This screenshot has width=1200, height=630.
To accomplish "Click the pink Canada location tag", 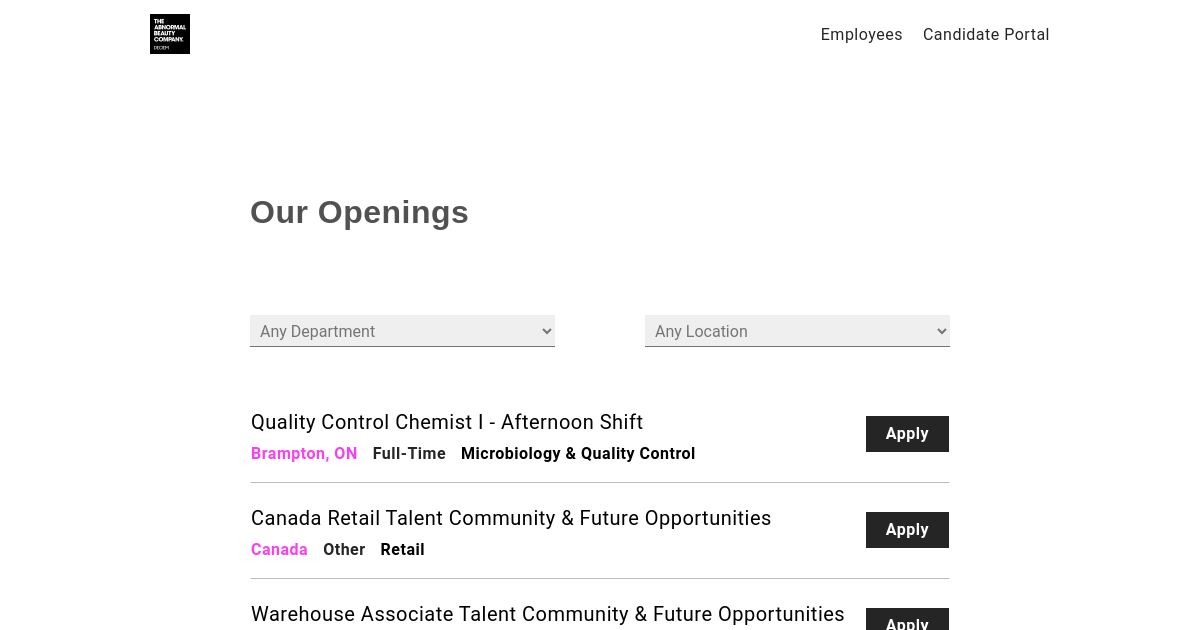I will (279, 550).
